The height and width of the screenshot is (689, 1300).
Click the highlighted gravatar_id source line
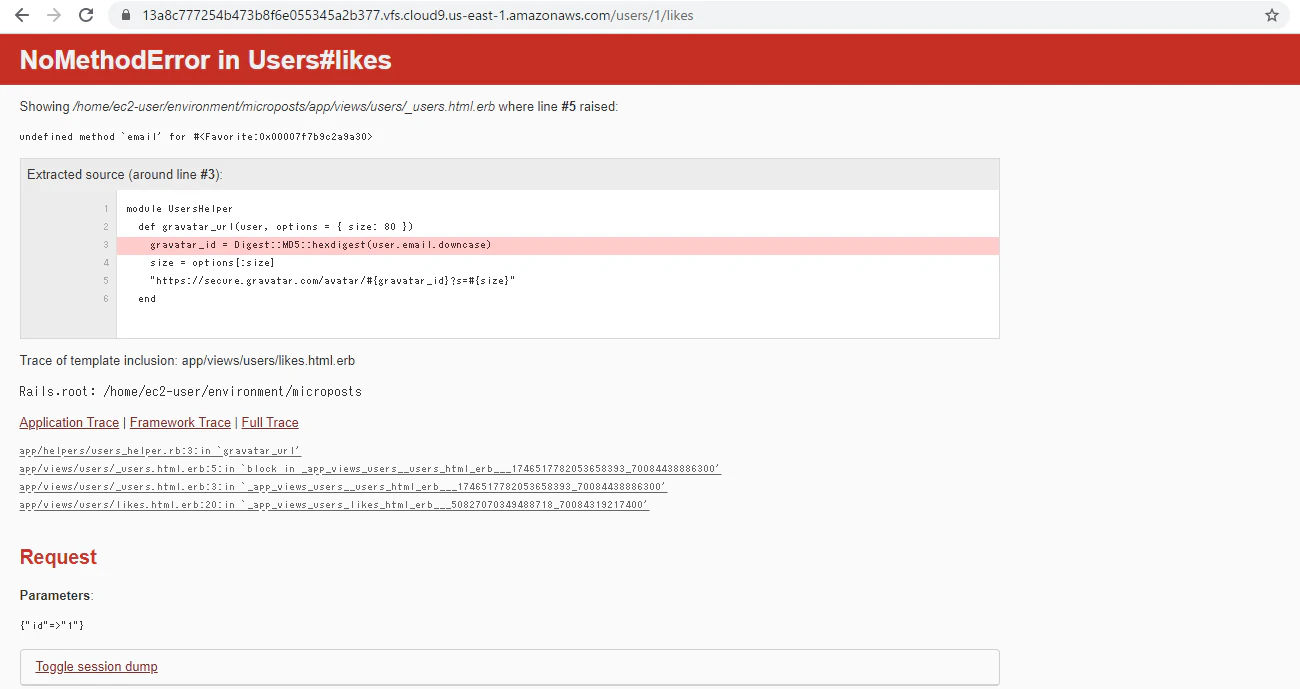click(557, 245)
